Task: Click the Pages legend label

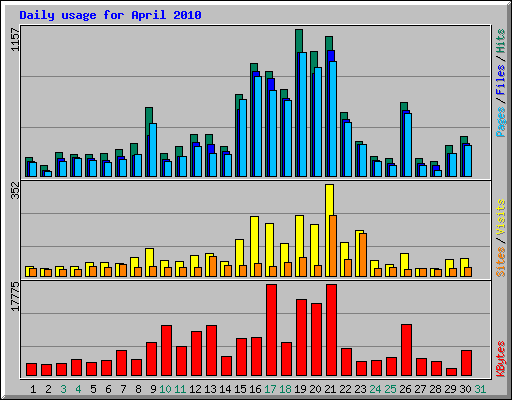Action: tap(500, 122)
